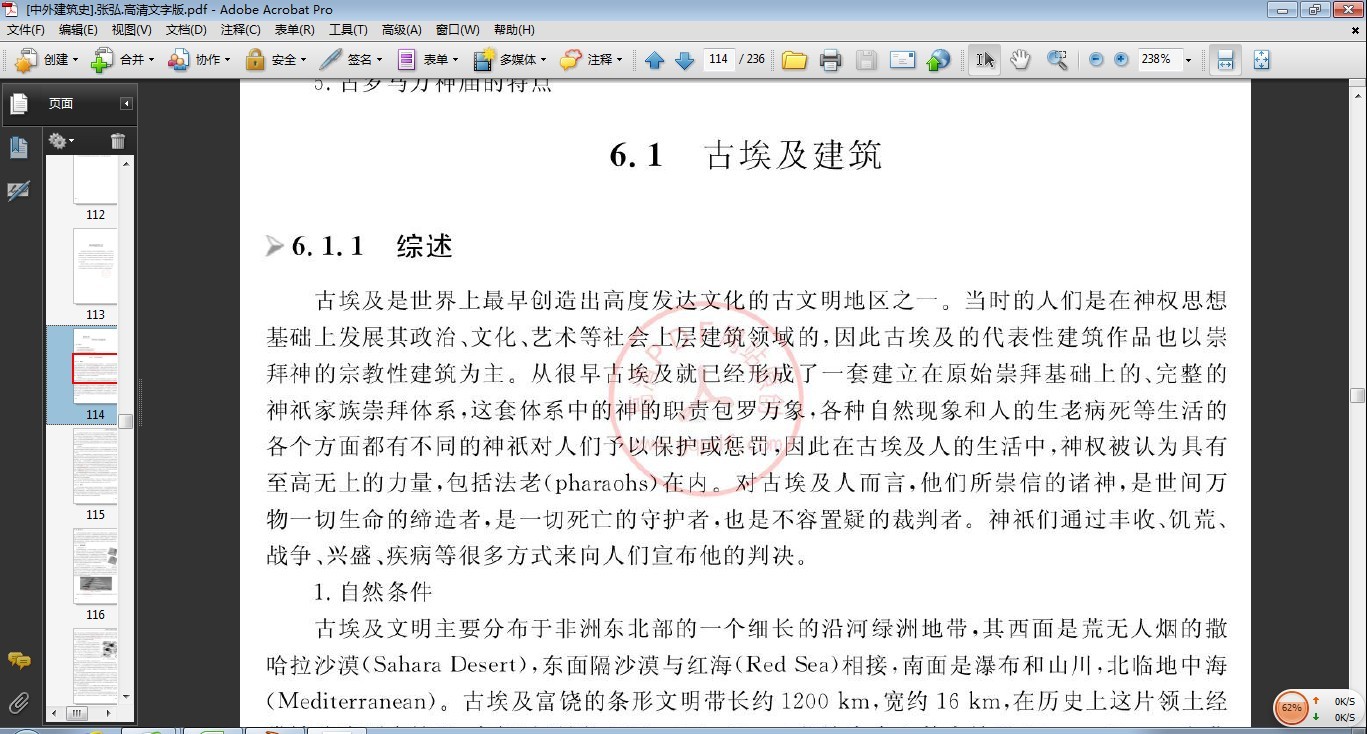Open the 注释(C) menu

pos(240,30)
